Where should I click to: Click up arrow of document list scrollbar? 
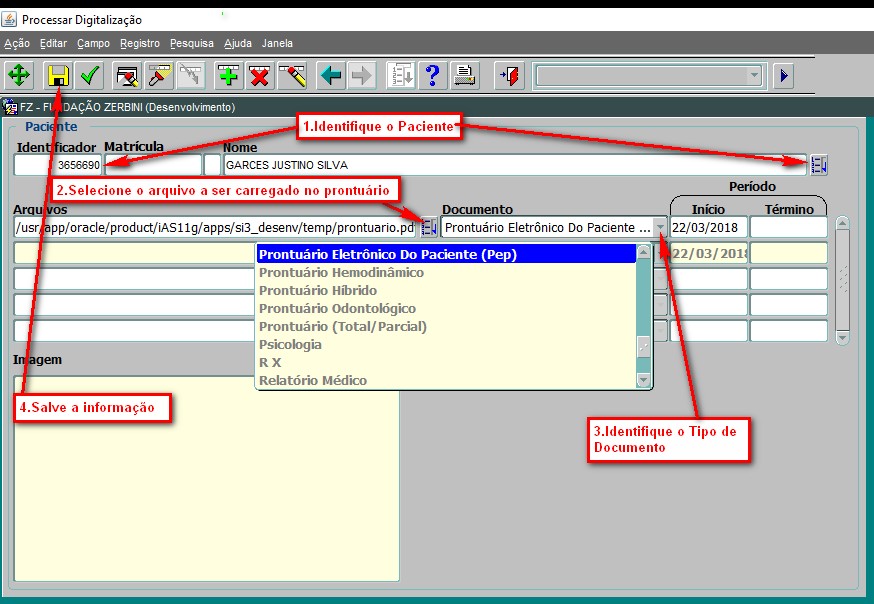(643, 252)
